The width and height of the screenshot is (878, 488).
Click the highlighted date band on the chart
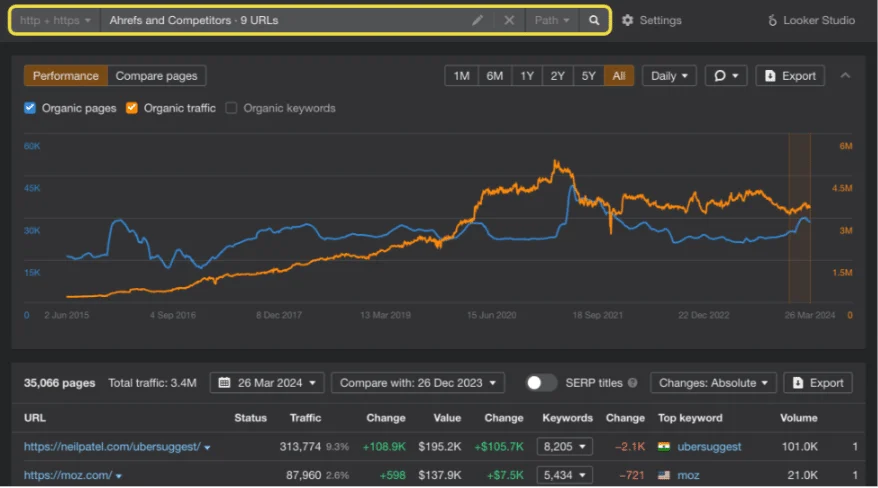pos(800,218)
